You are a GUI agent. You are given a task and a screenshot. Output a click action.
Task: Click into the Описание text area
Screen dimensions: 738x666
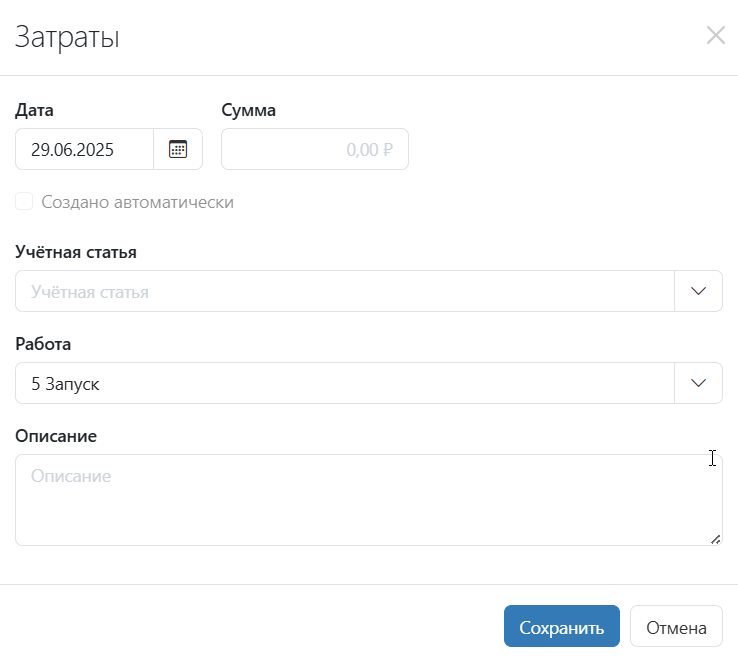[369, 500]
